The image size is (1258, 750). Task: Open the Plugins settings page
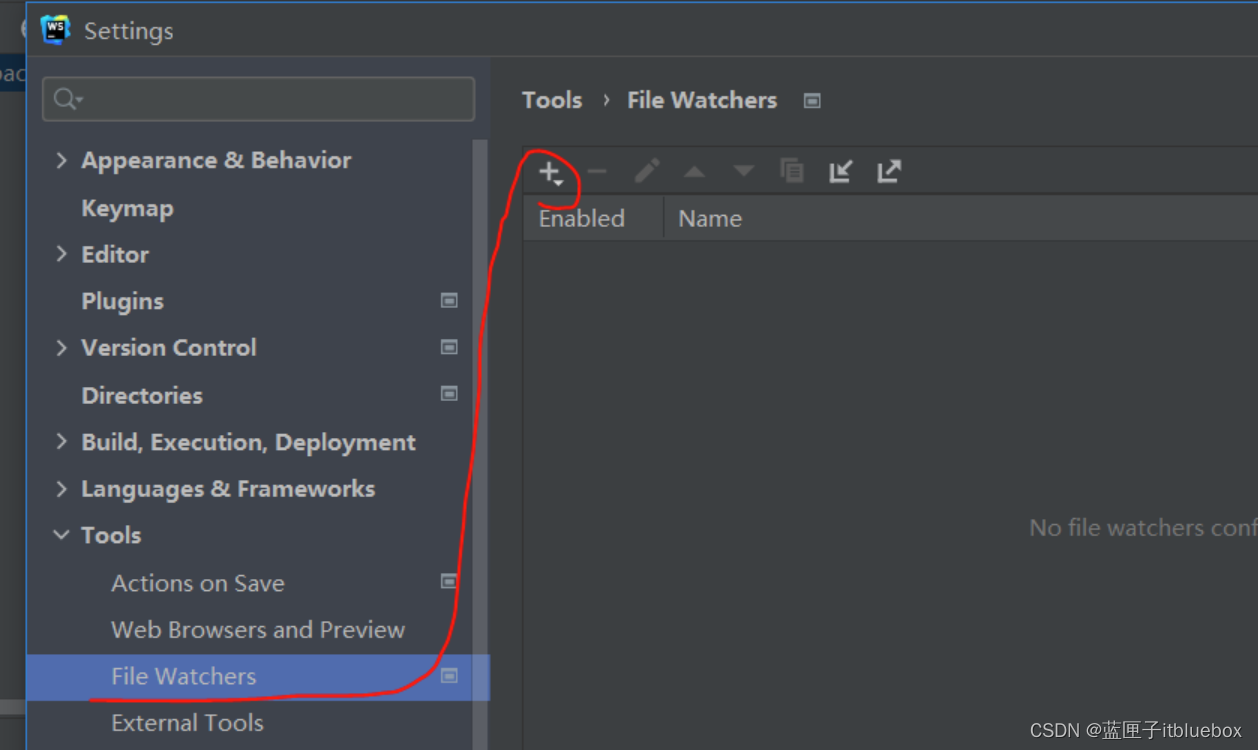tap(122, 301)
